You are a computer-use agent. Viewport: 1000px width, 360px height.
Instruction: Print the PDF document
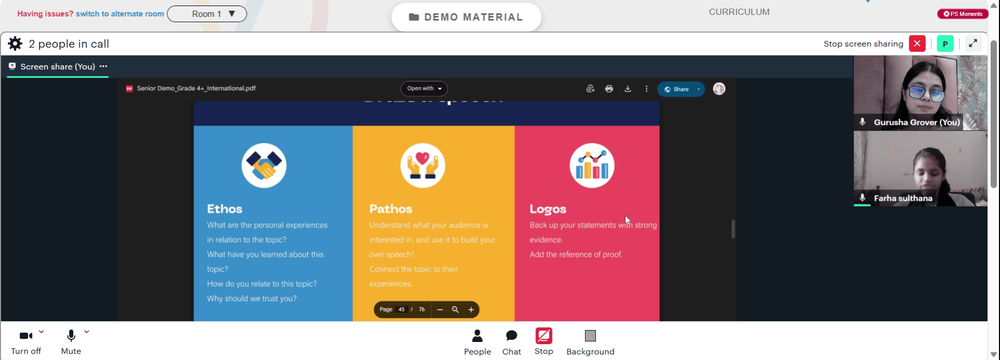pos(609,89)
